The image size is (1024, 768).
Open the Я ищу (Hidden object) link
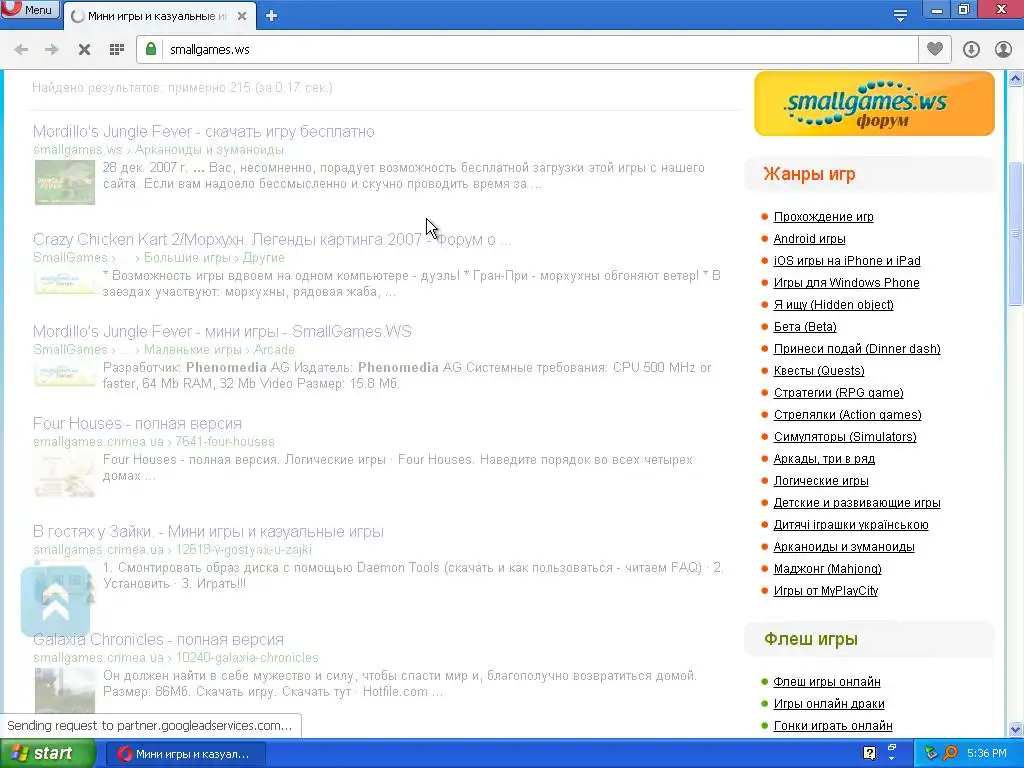[x=833, y=305]
